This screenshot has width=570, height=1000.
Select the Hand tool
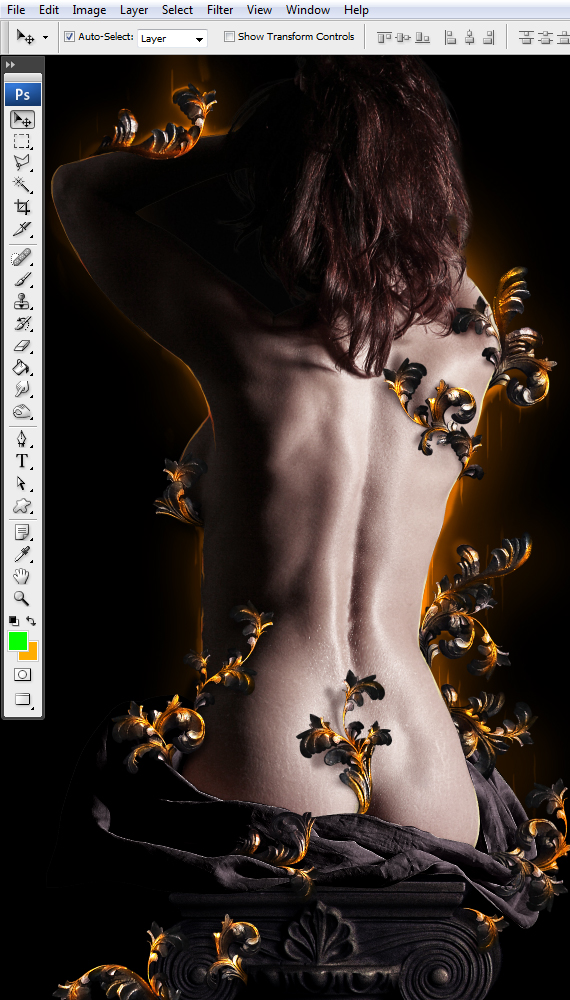pyautogui.click(x=22, y=576)
